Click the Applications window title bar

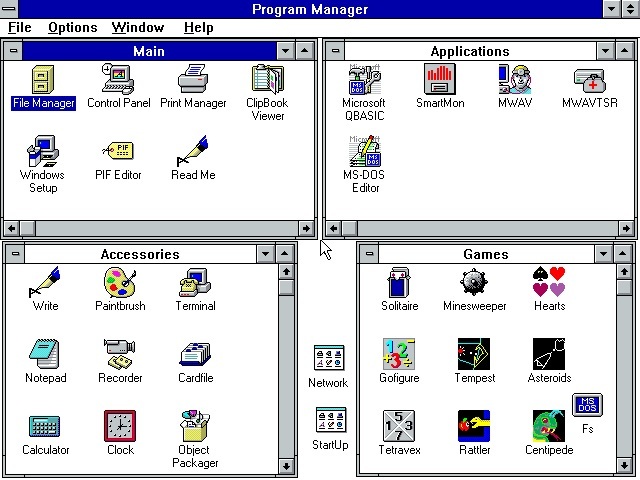coord(470,51)
